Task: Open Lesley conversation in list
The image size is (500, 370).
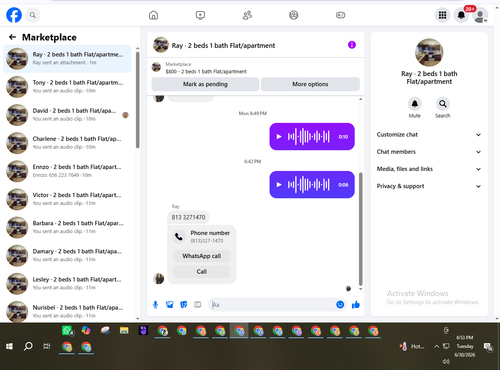Action: click(x=68, y=284)
